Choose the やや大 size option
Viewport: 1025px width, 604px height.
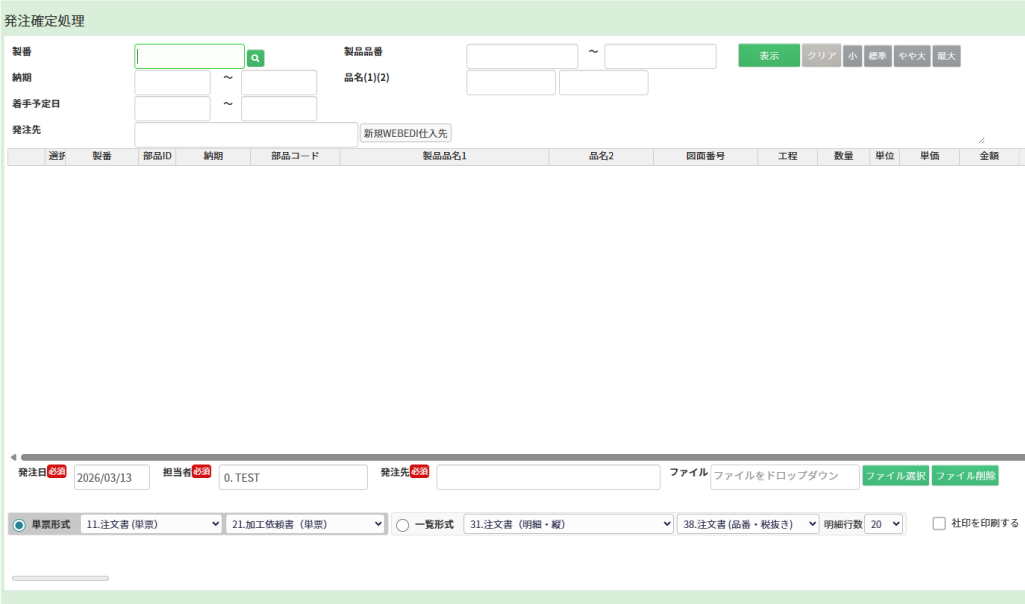pos(912,56)
